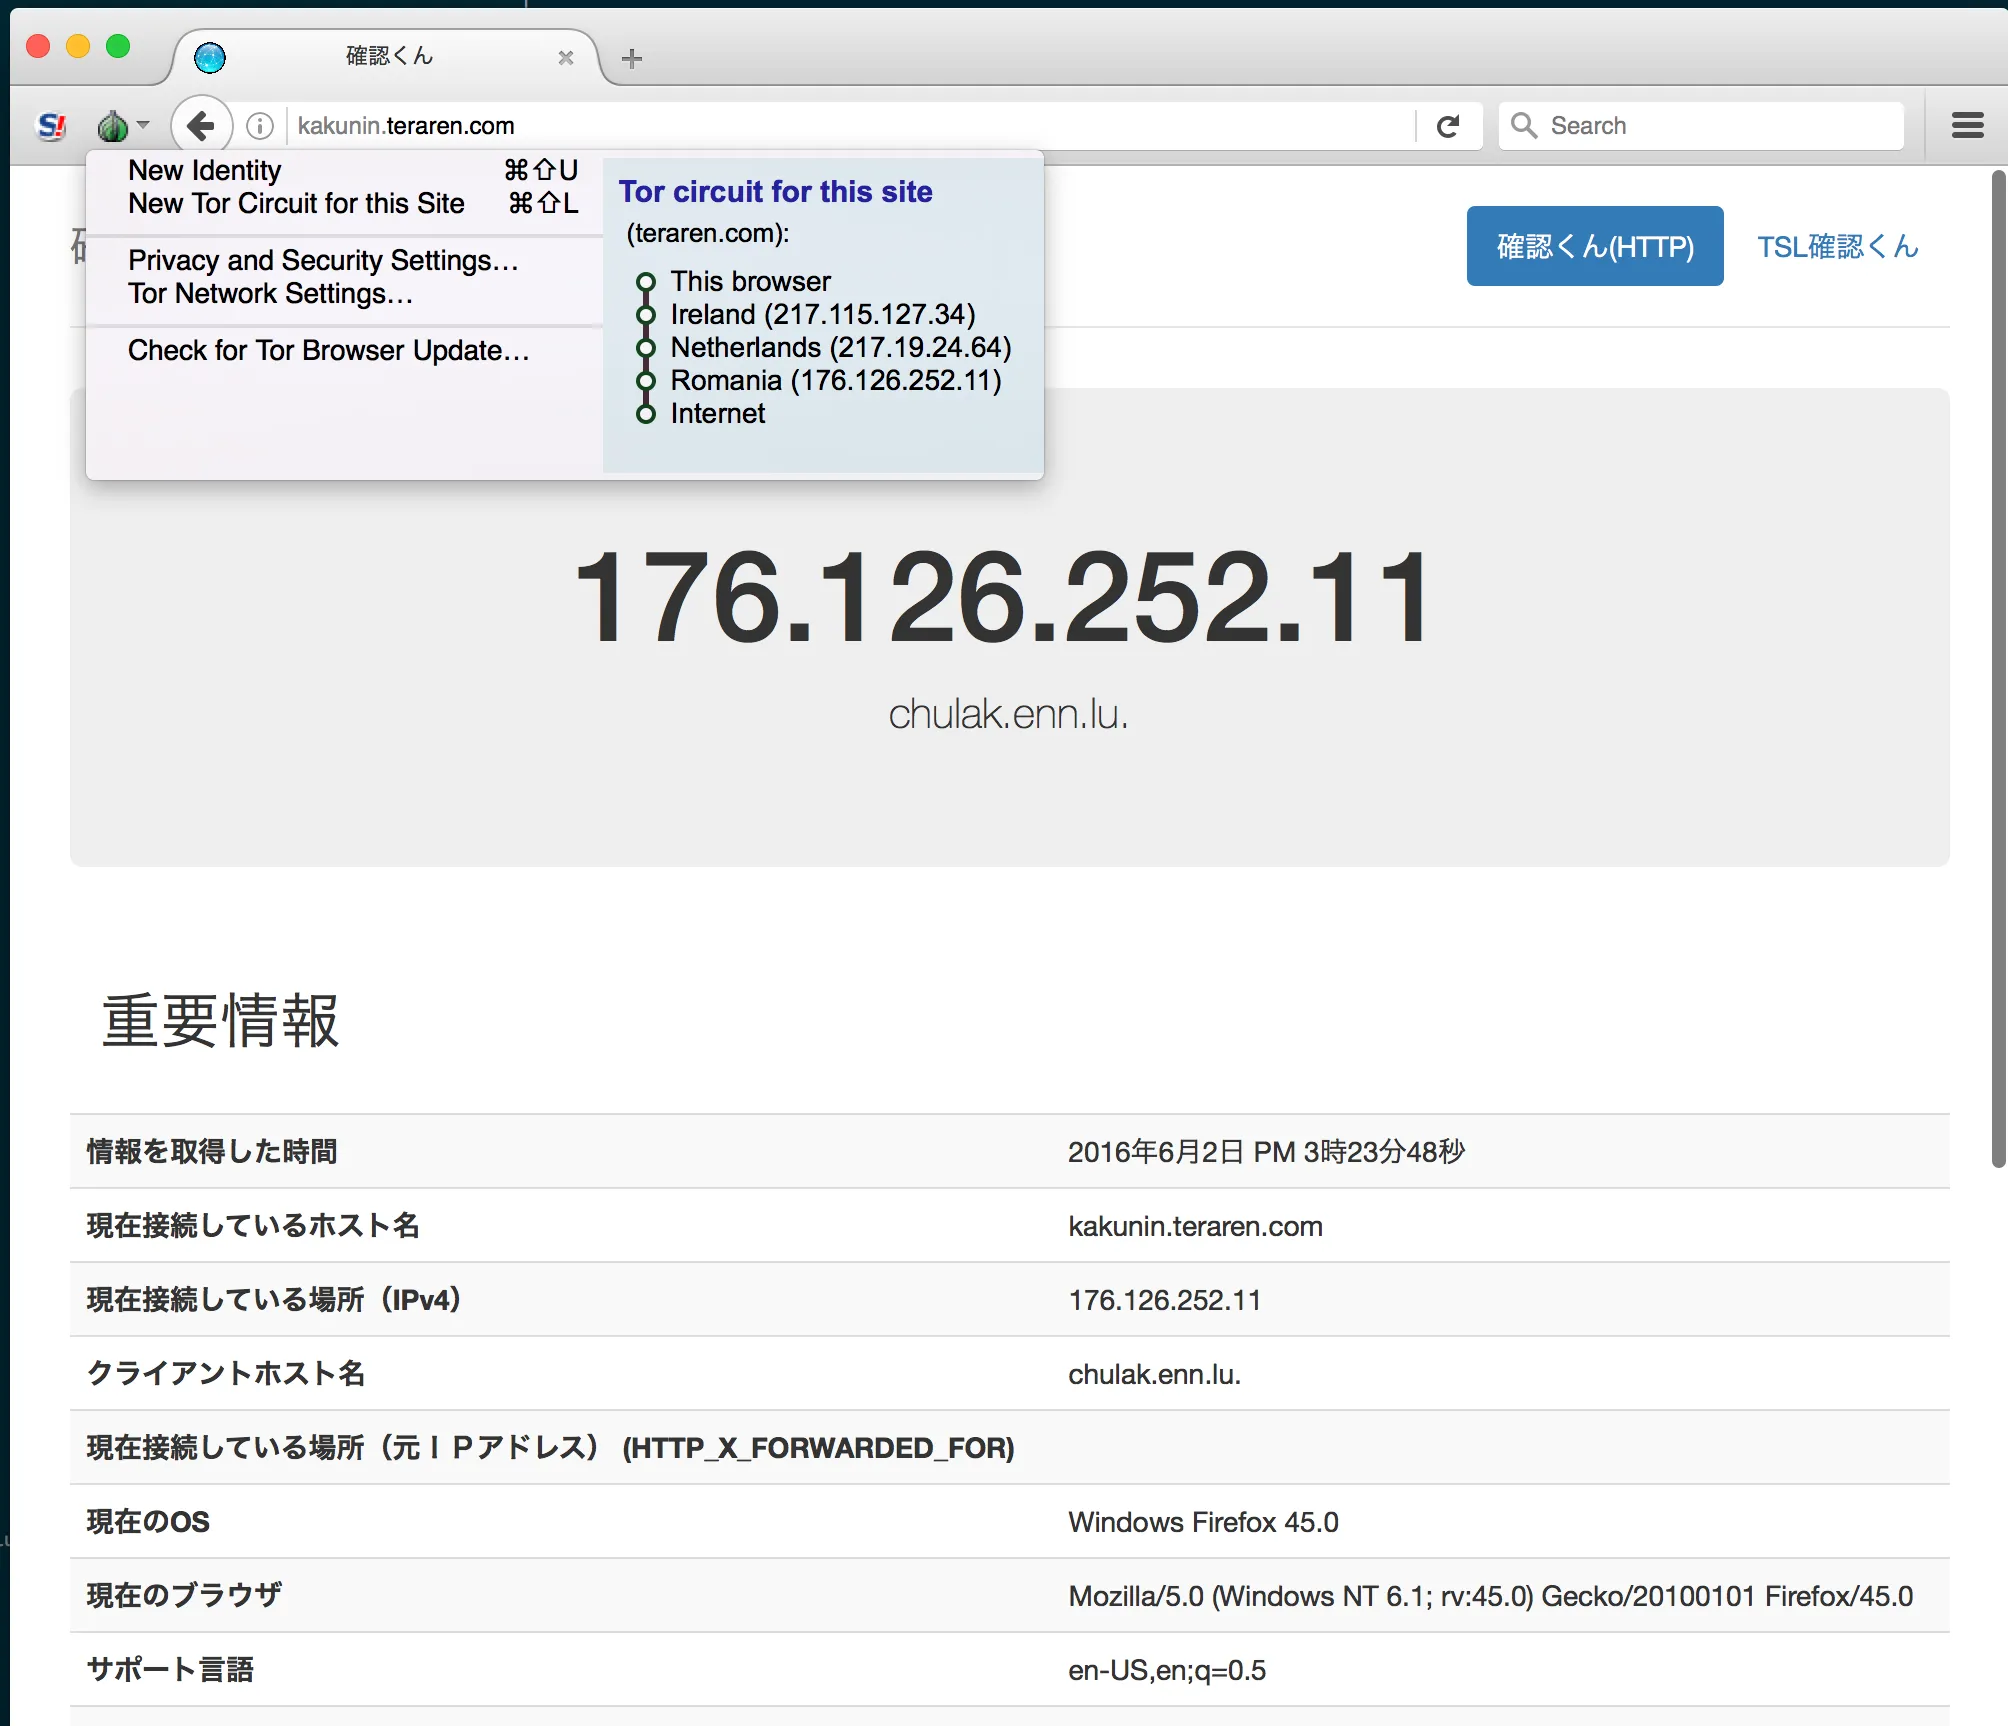Click the Torbutton onion icon

point(112,124)
